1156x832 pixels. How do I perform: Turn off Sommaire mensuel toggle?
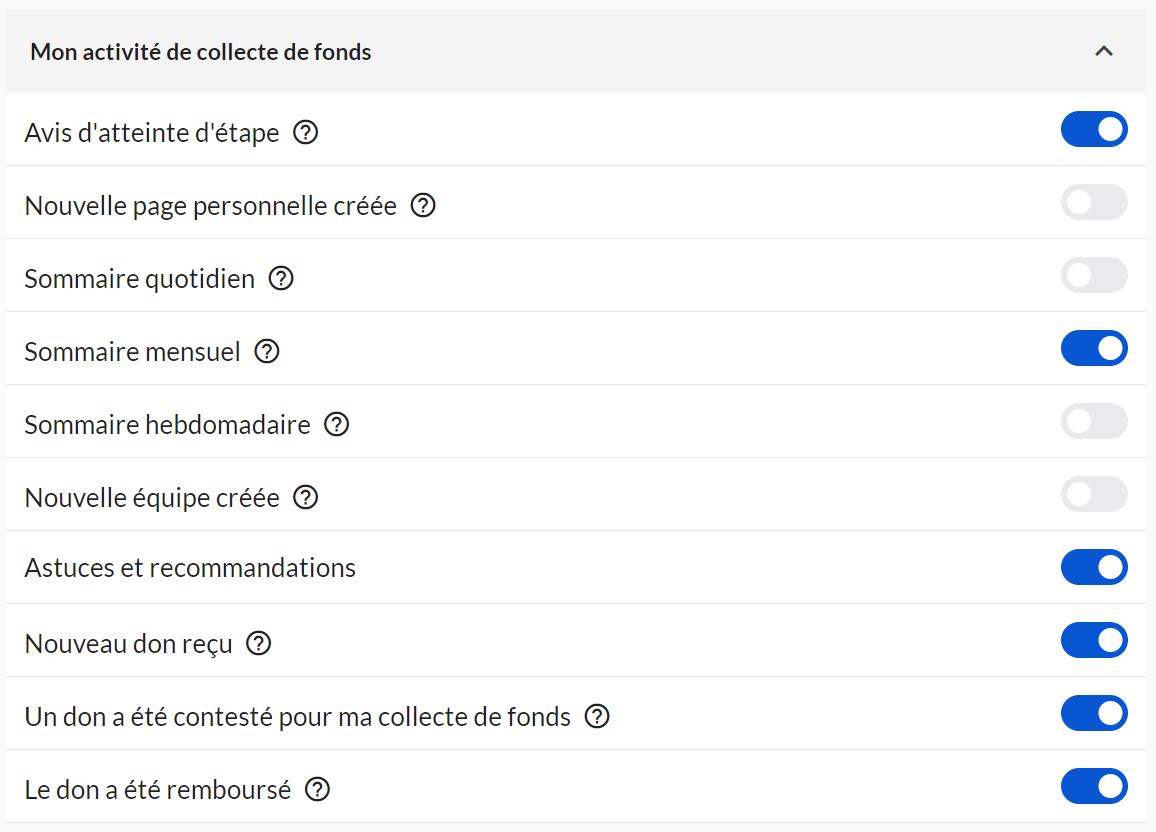pos(1094,348)
